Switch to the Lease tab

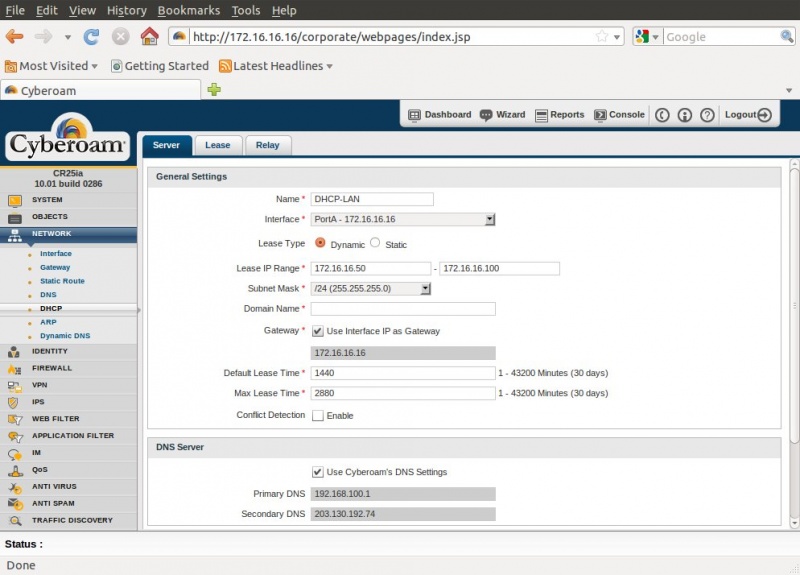click(217, 145)
